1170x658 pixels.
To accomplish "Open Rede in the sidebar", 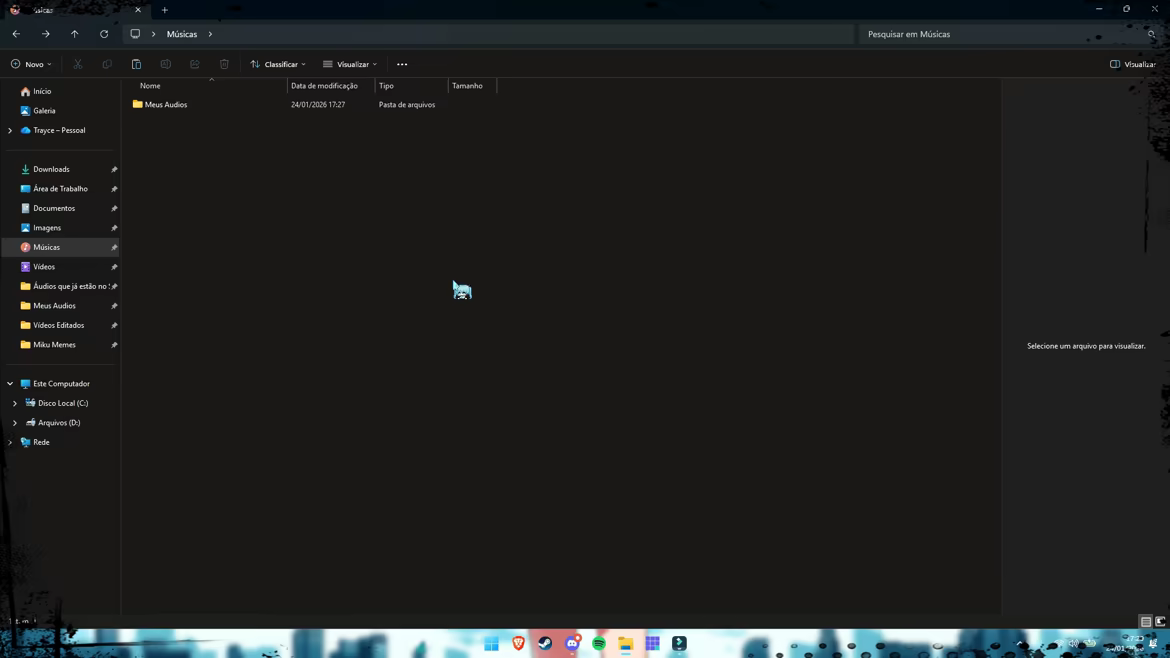I will click(41, 442).
